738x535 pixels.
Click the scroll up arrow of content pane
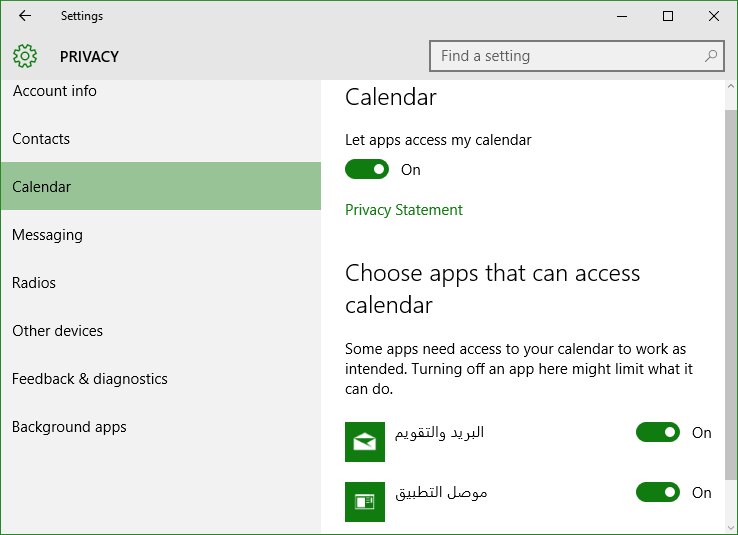(x=731, y=87)
